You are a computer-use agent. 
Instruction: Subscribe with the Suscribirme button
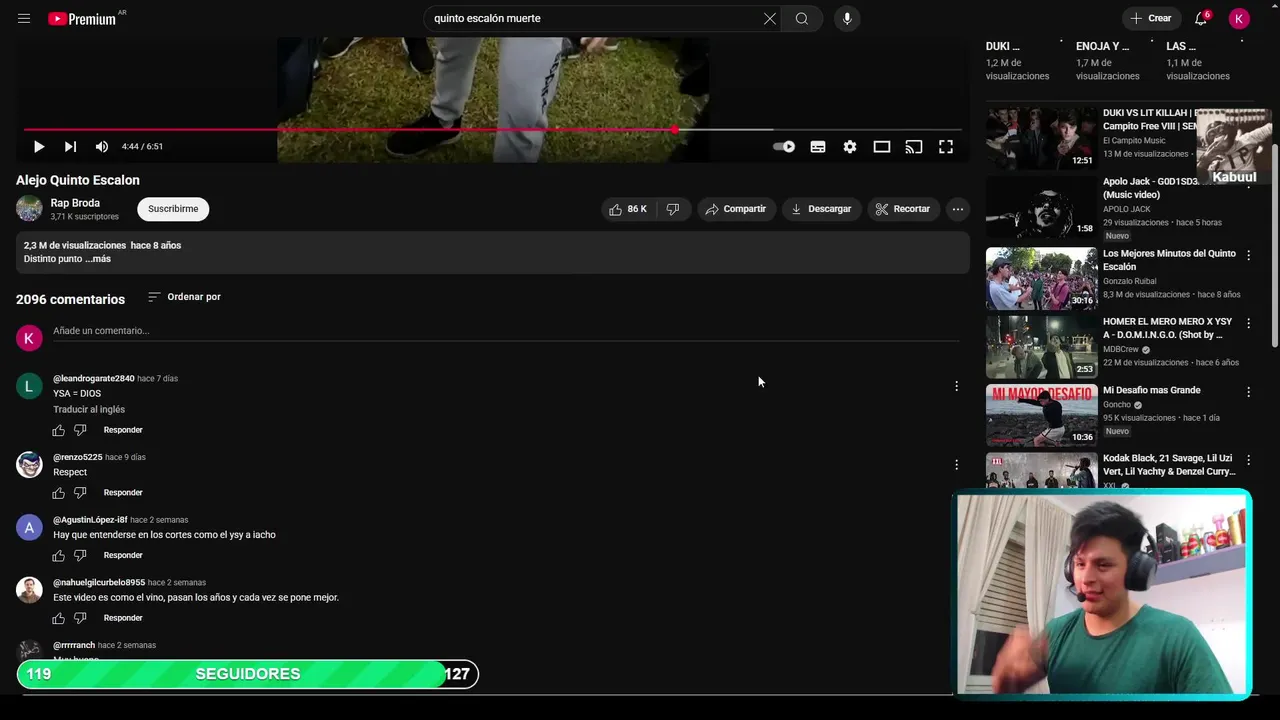click(x=173, y=208)
